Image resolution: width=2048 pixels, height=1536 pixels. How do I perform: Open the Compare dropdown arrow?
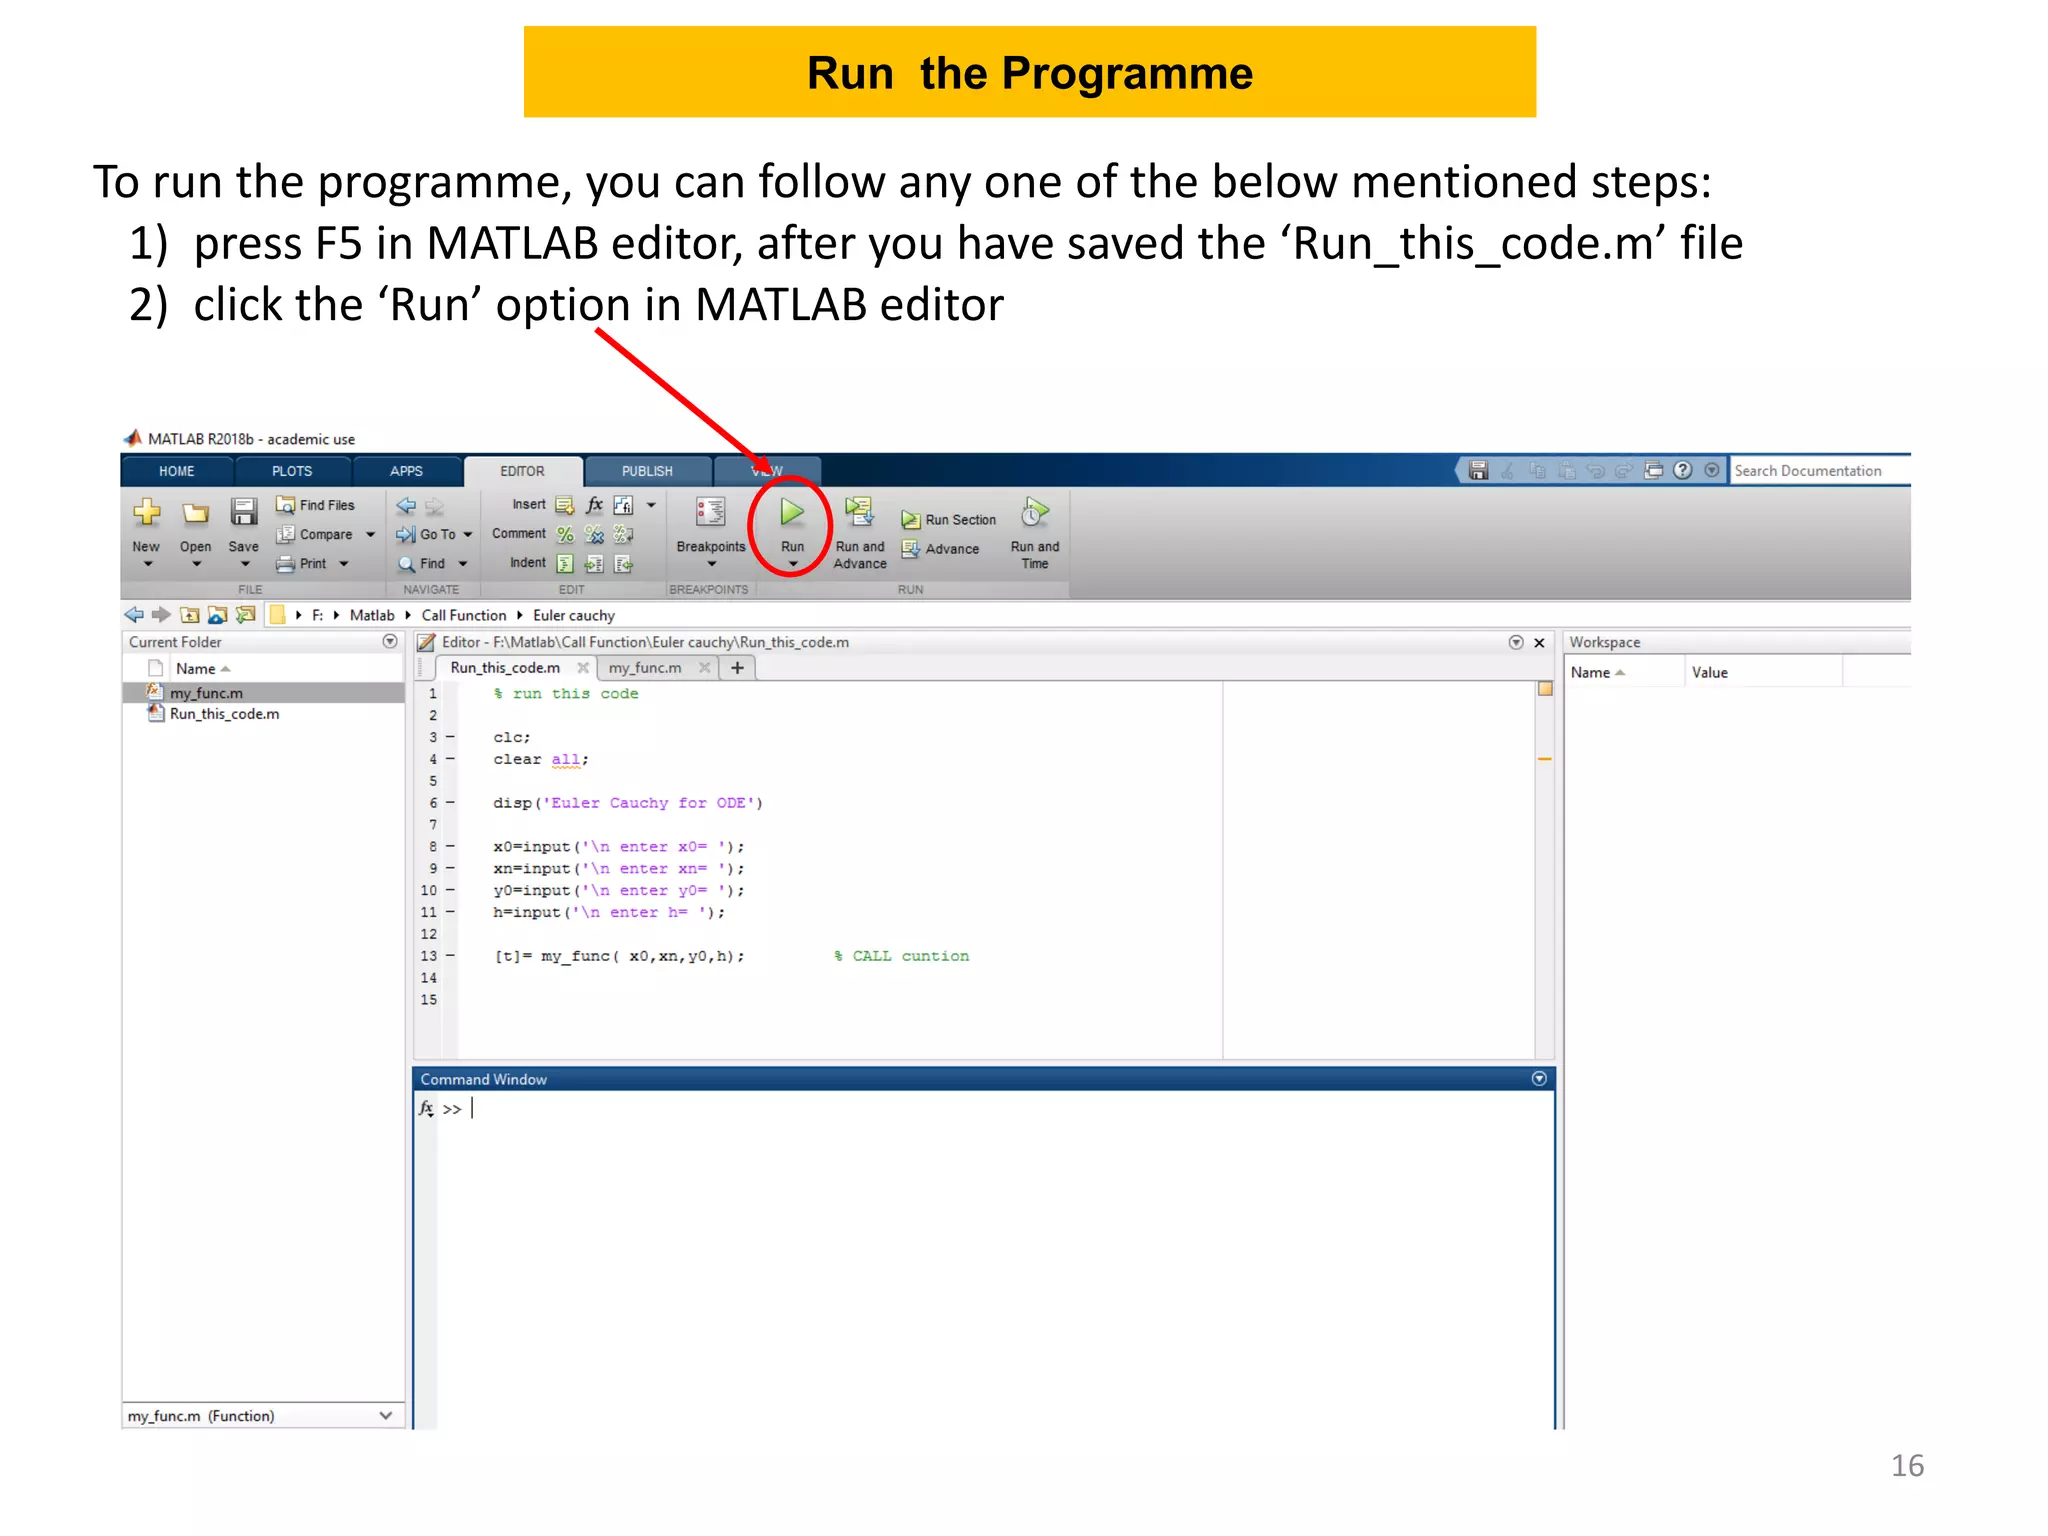click(371, 535)
